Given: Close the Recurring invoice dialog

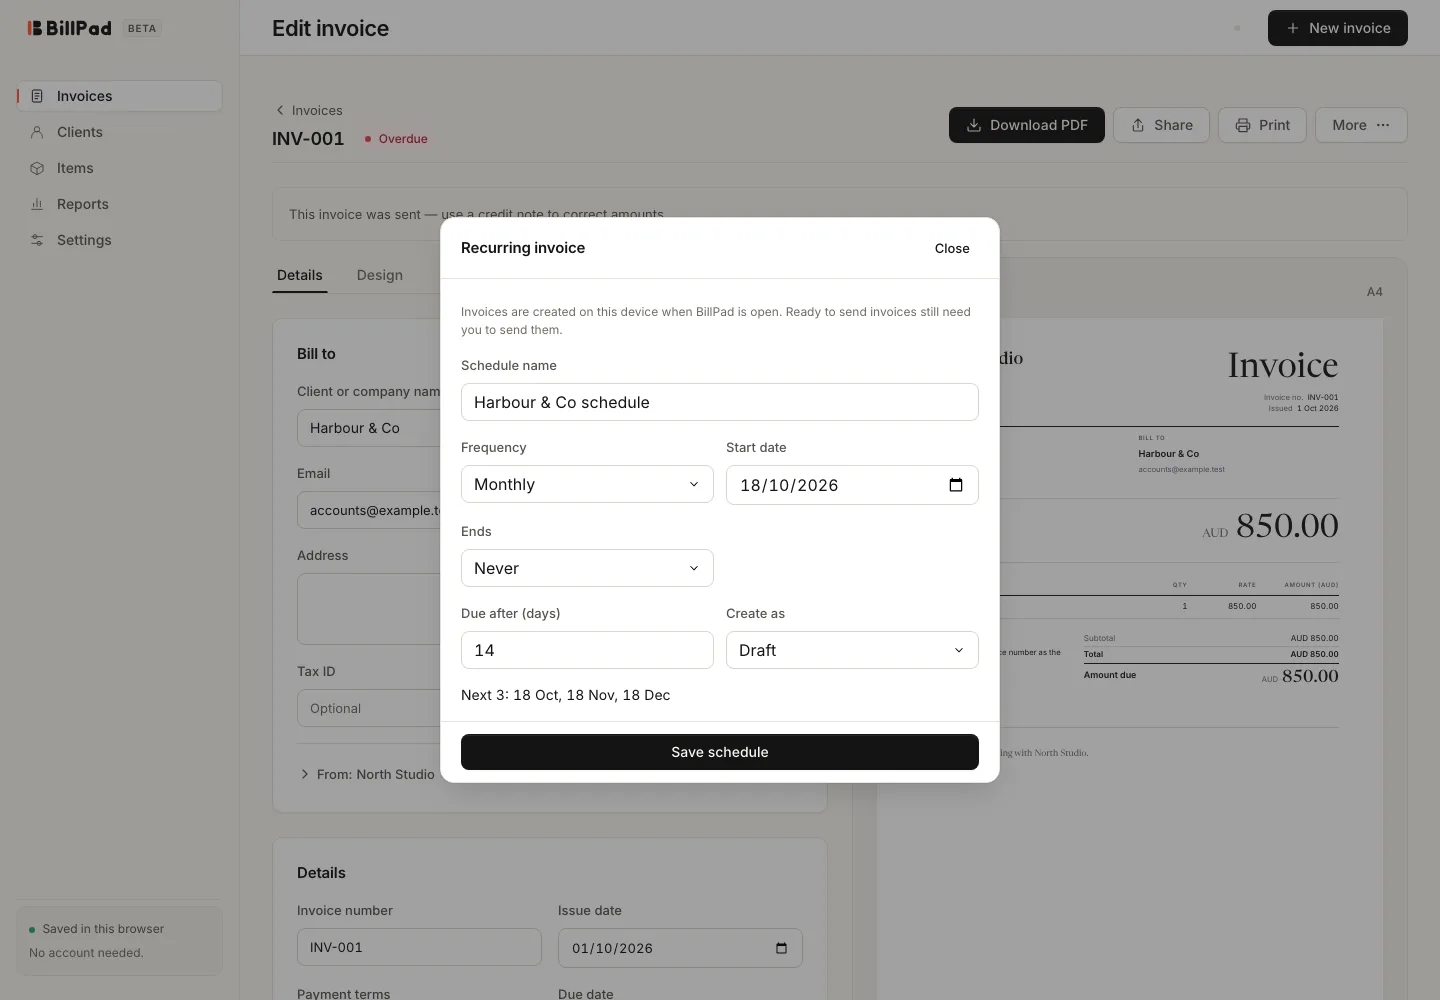Looking at the screenshot, I should 952,248.
